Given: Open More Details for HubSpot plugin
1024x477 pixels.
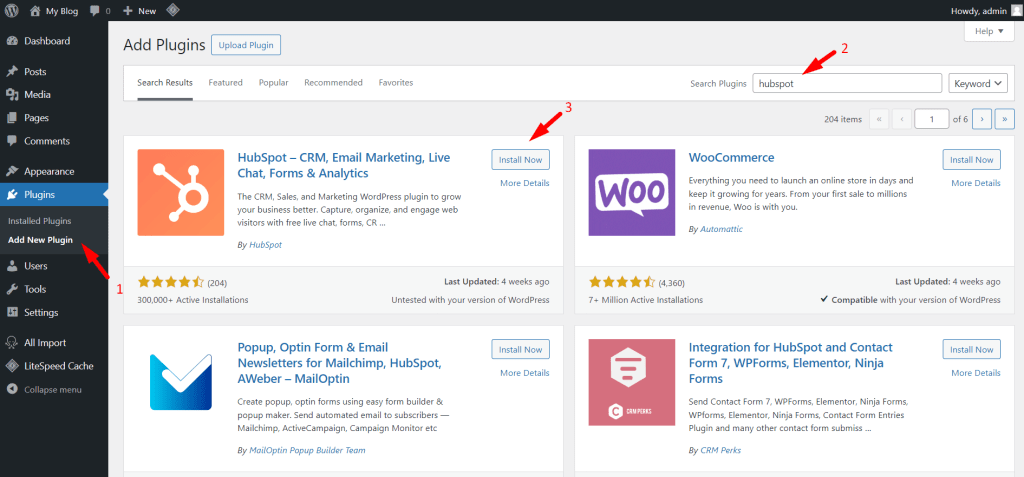Looking at the screenshot, I should [524, 183].
